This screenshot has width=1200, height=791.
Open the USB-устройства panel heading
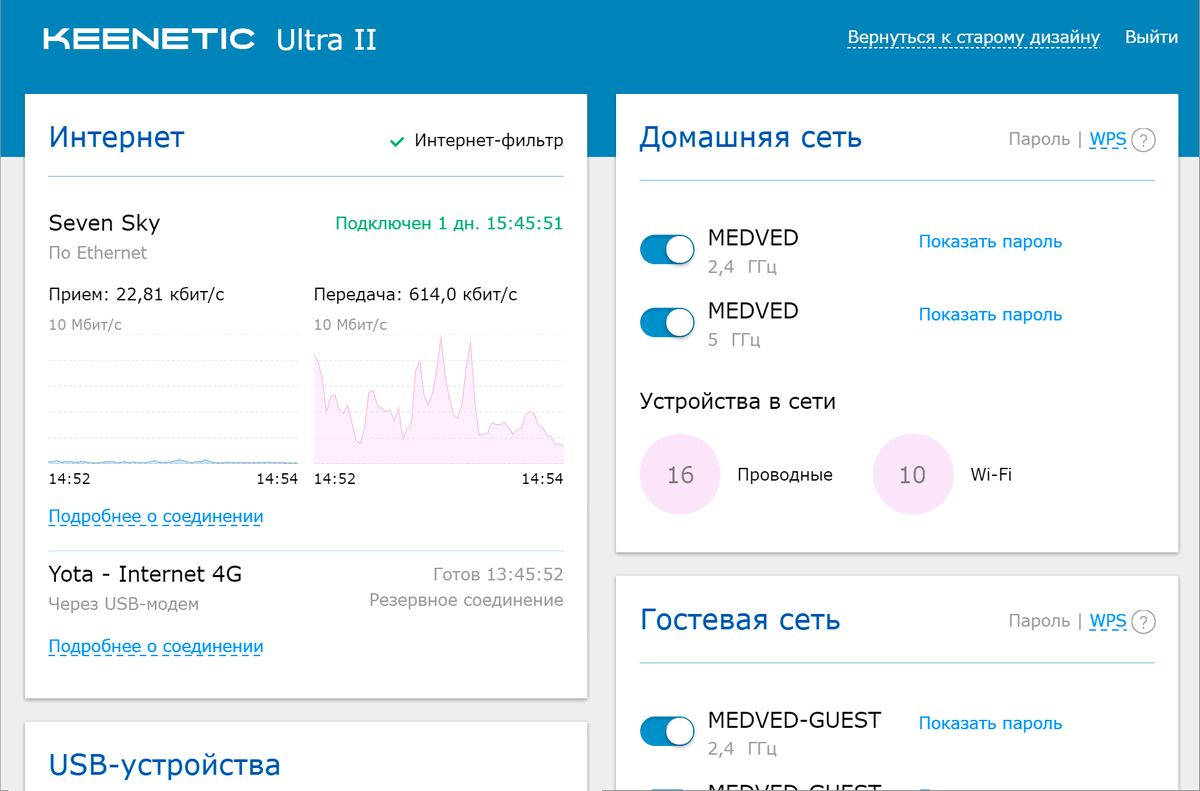click(165, 766)
